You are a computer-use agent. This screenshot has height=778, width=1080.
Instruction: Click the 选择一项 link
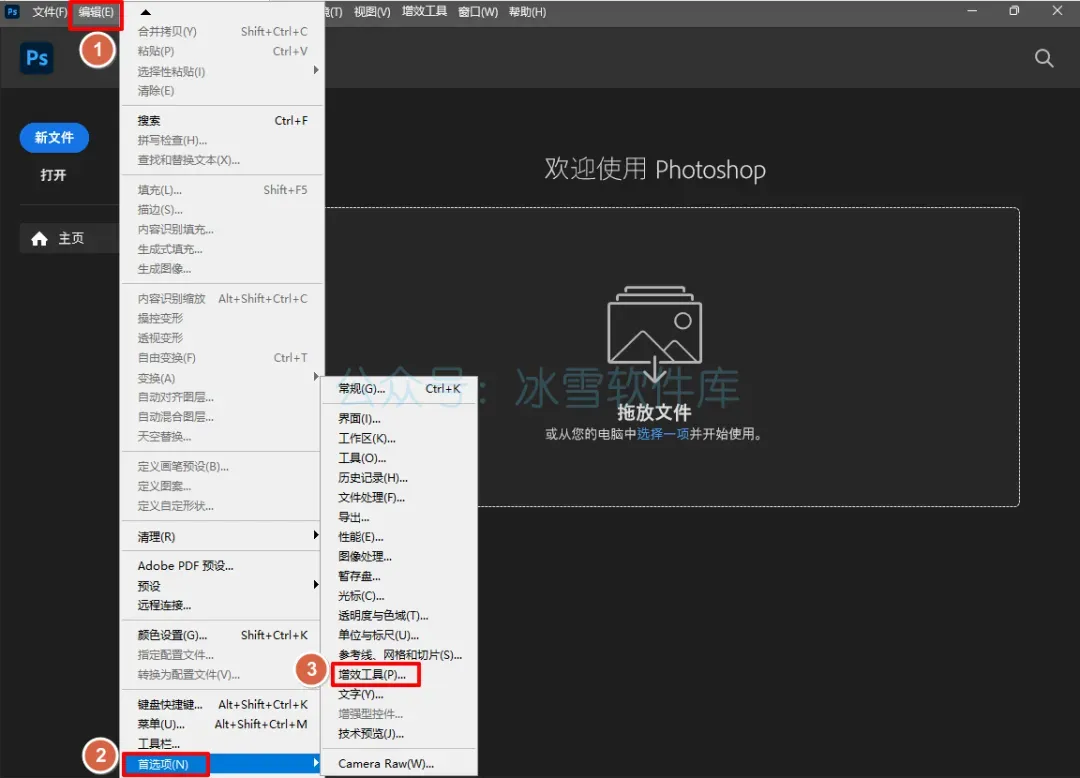663,434
